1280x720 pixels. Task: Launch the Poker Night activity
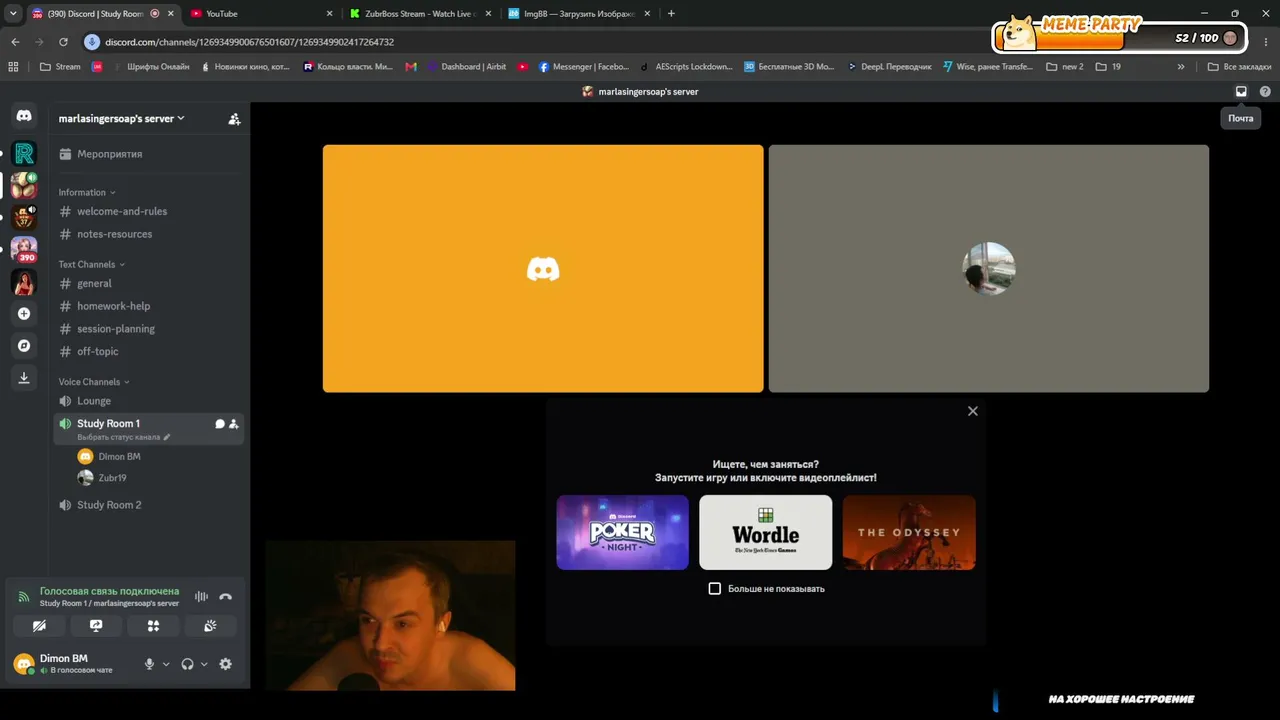point(623,532)
